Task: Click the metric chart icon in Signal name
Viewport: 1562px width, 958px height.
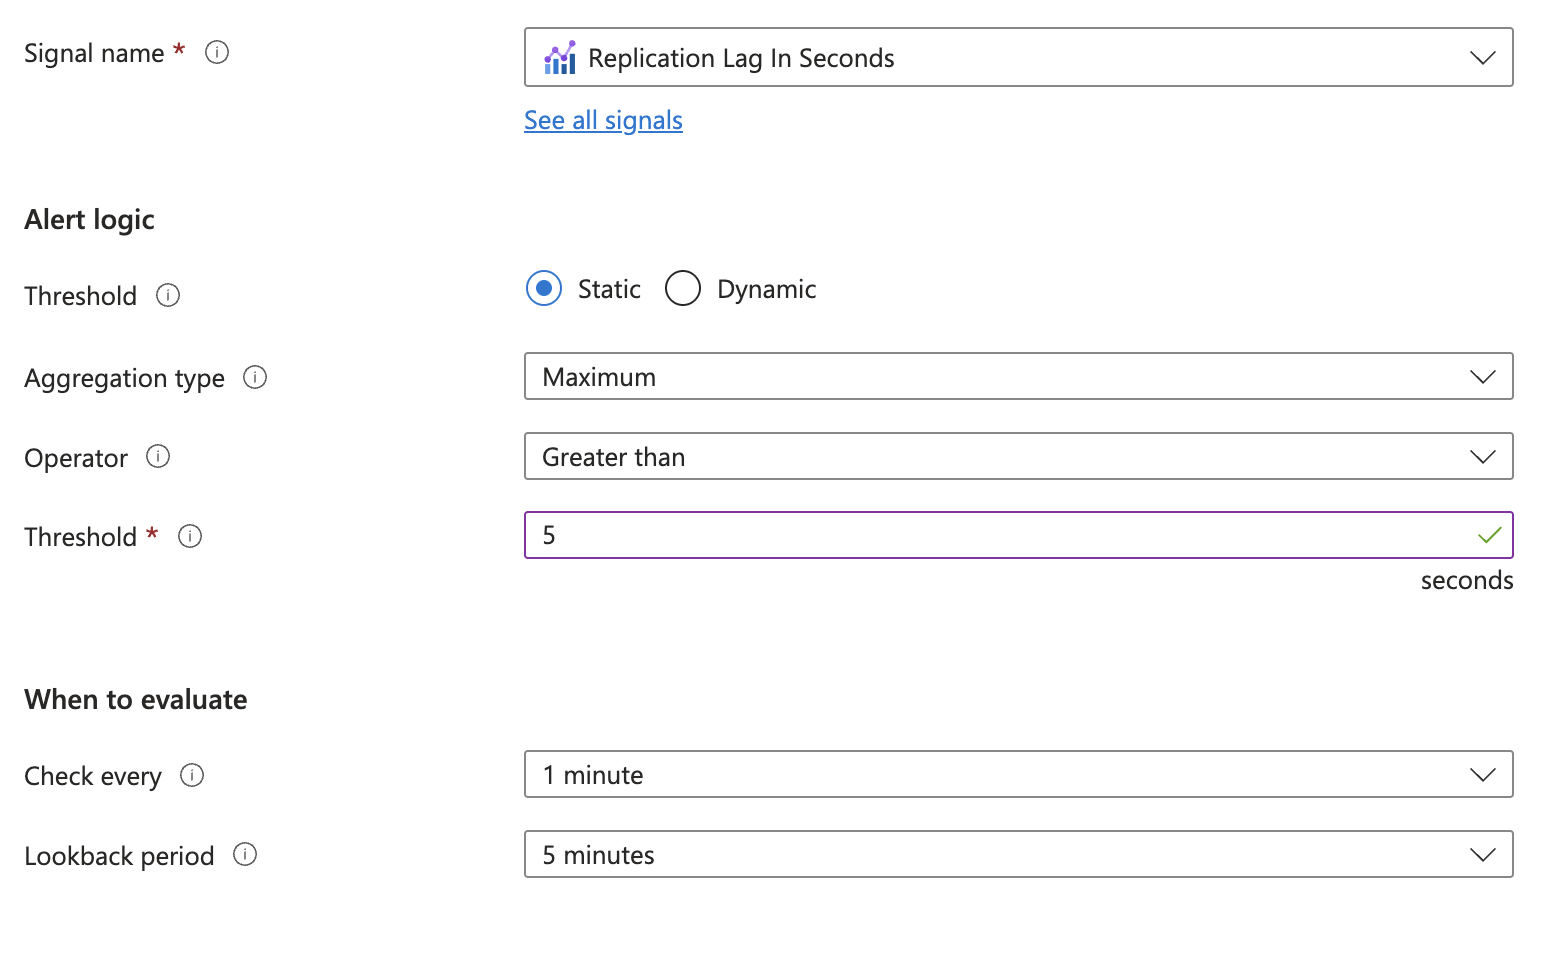Action: click(560, 58)
